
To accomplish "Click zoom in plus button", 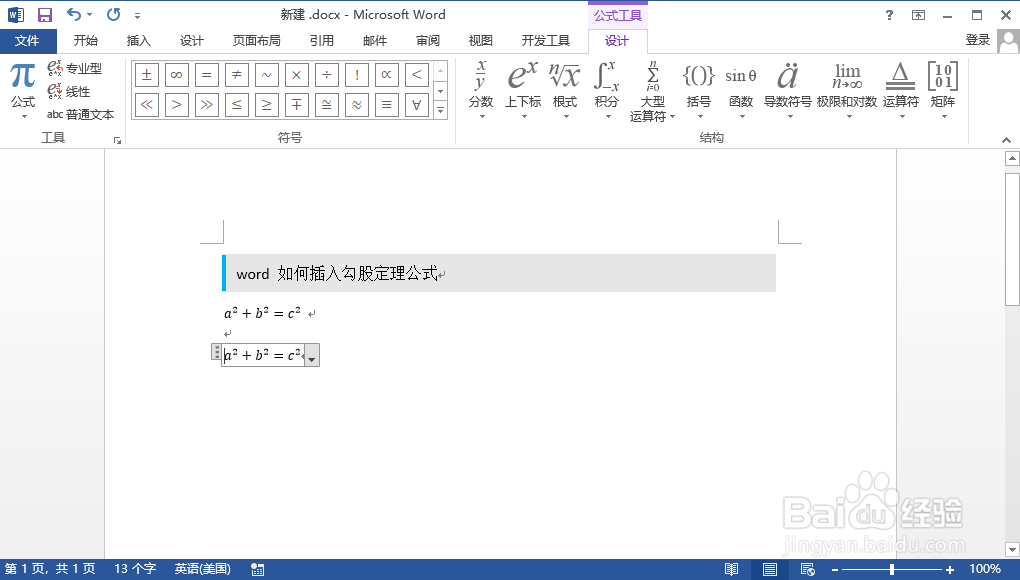I will coord(950,570).
